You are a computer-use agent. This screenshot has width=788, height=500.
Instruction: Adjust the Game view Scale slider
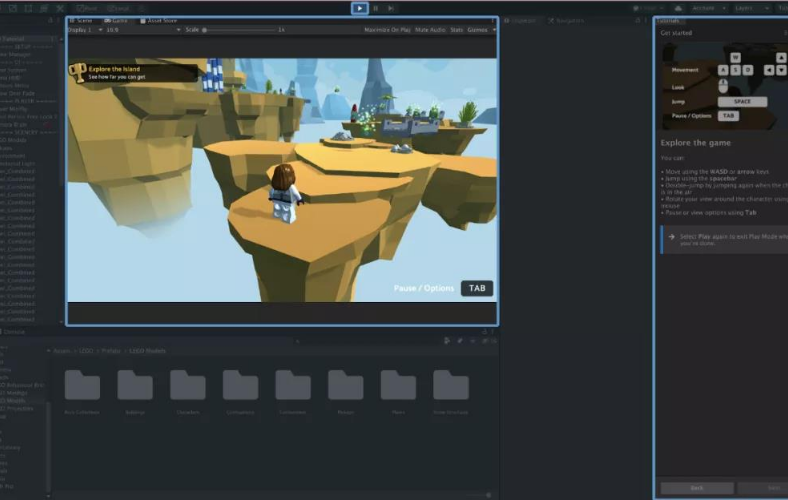pyautogui.click(x=240, y=30)
